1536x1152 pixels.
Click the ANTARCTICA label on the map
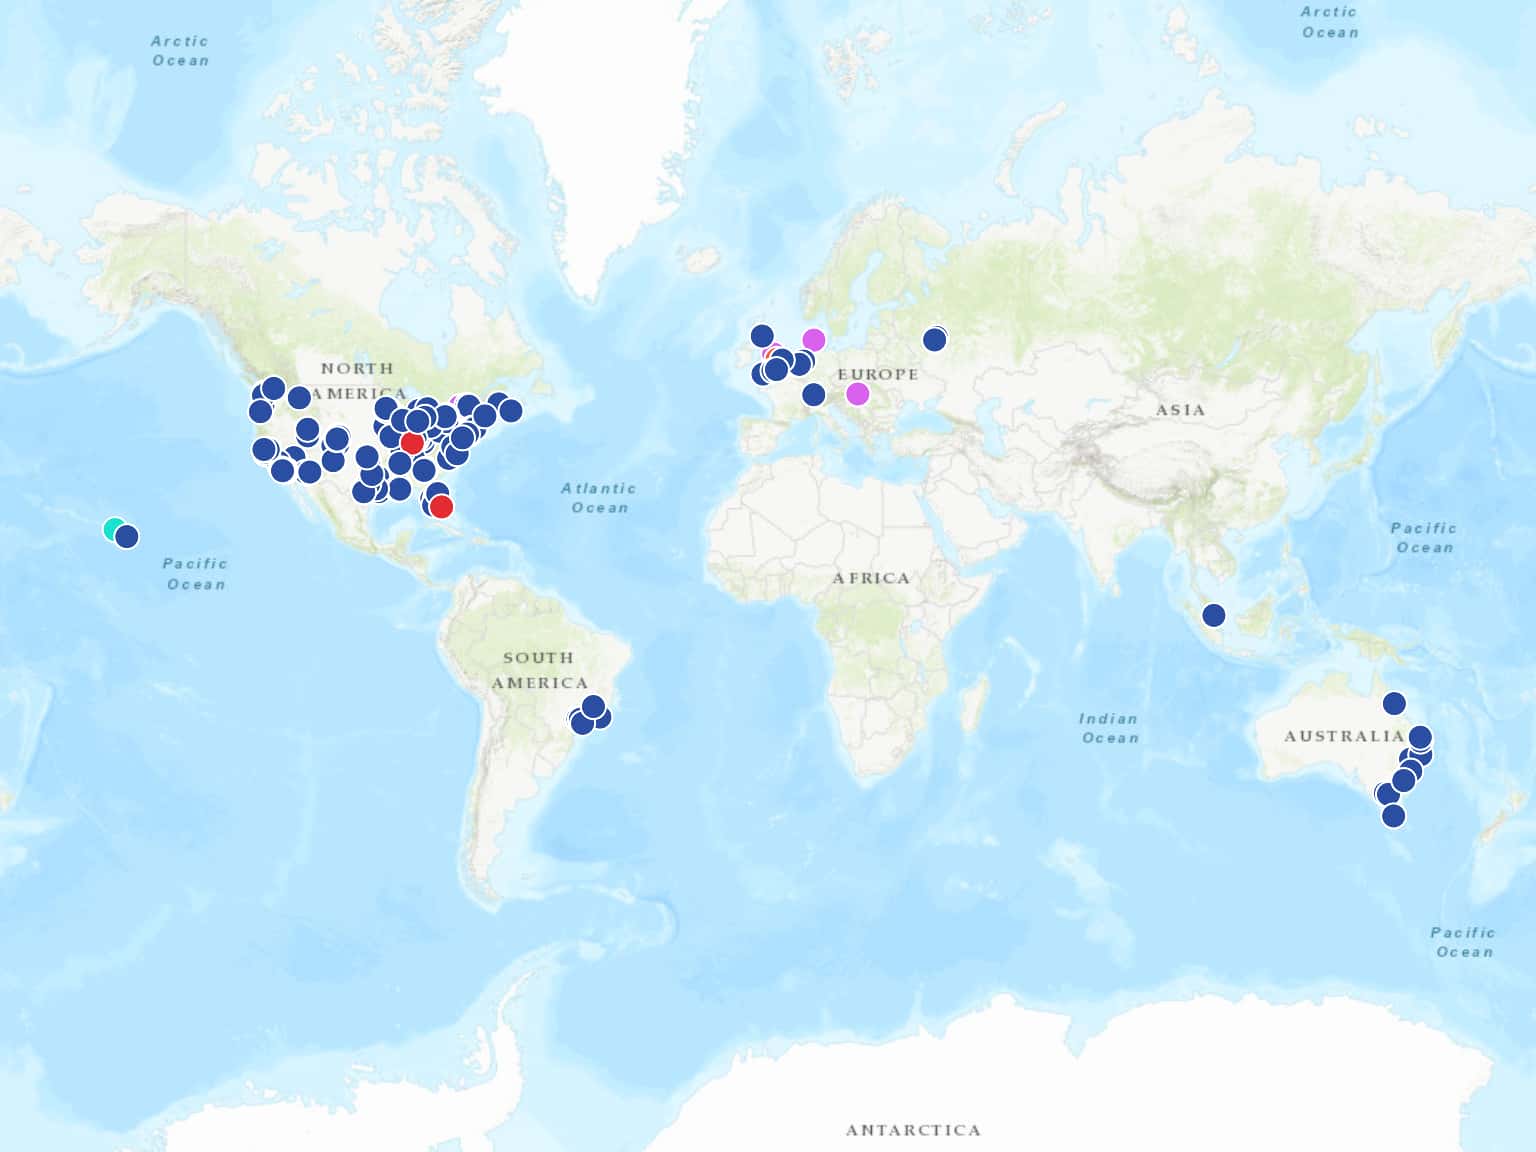(913, 1130)
